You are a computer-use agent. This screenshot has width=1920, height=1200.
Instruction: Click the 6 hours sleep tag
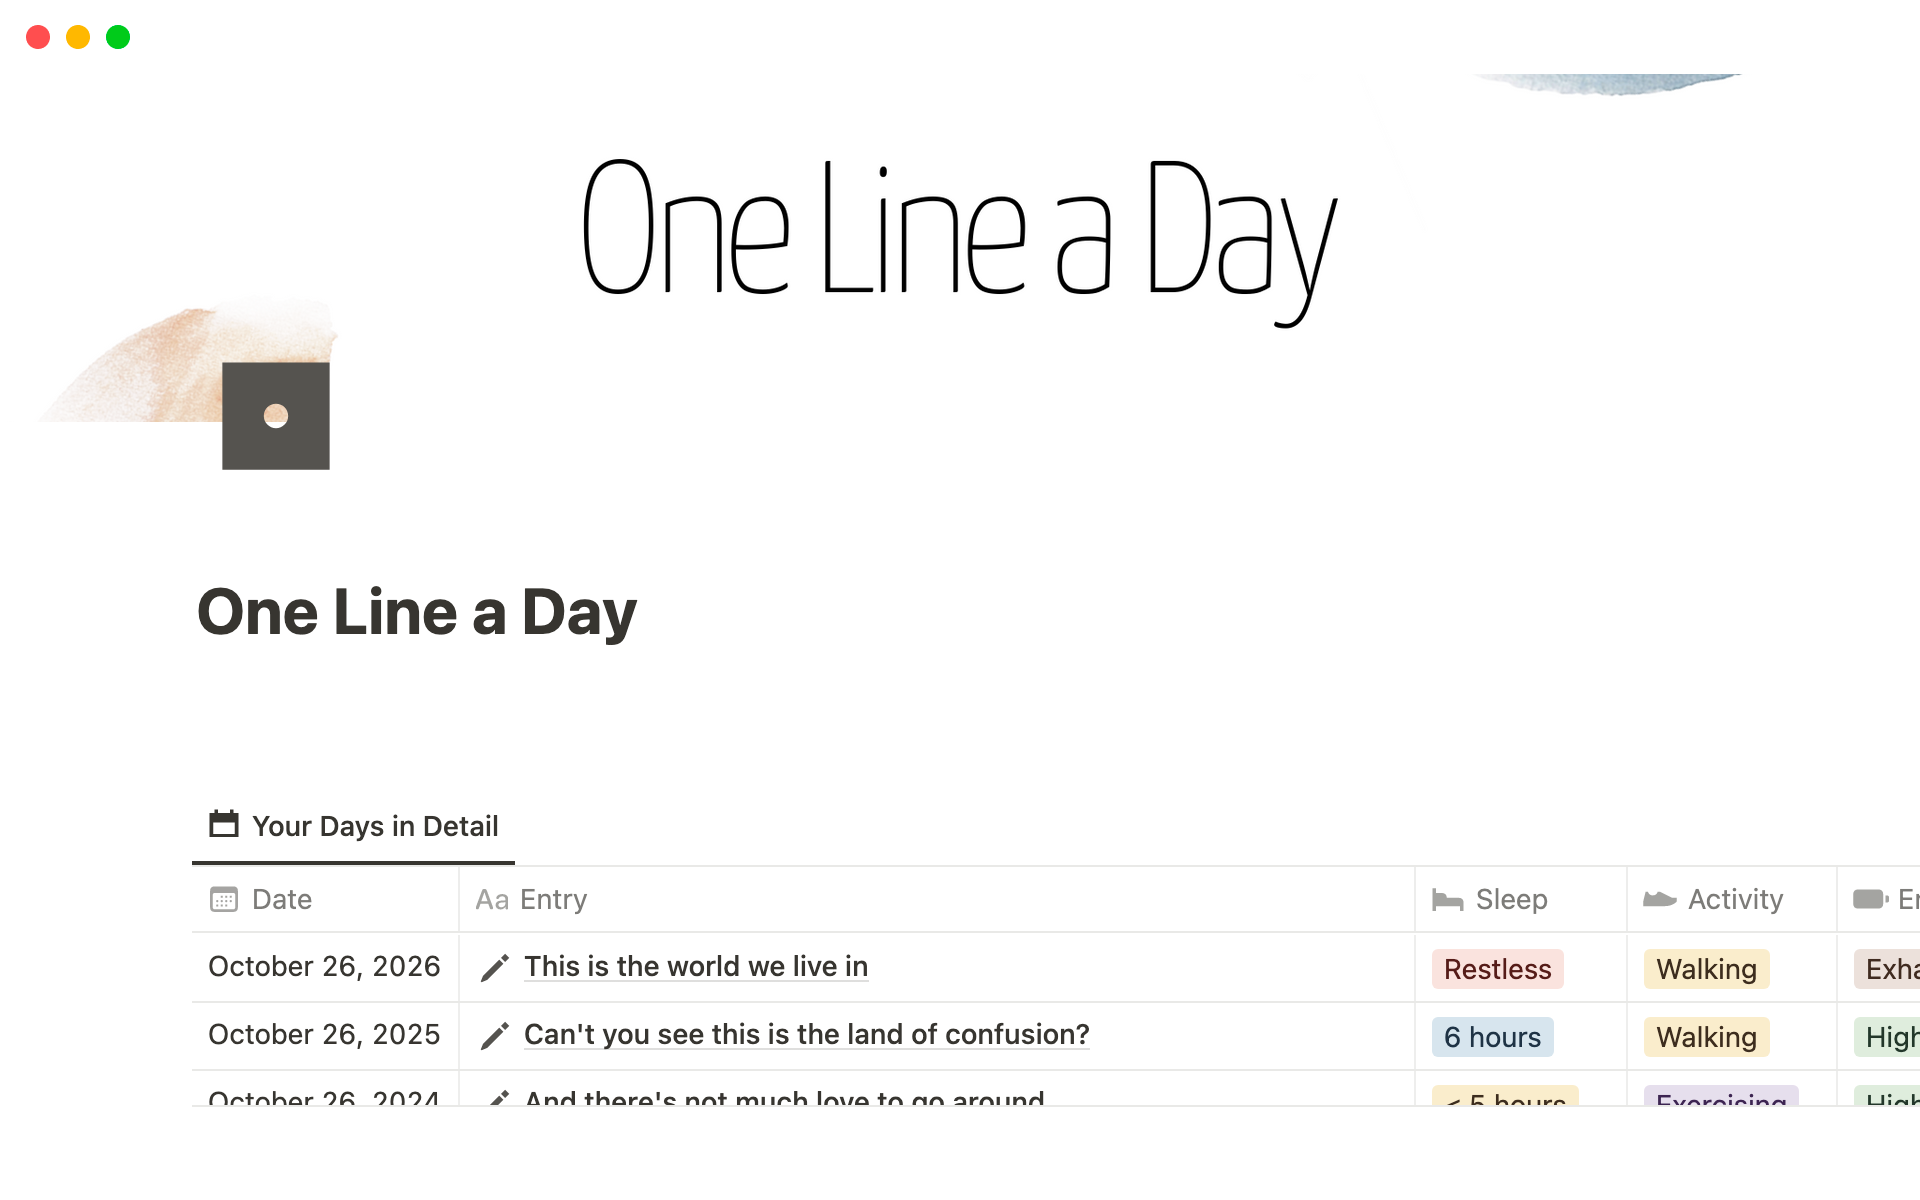[x=1492, y=1037]
